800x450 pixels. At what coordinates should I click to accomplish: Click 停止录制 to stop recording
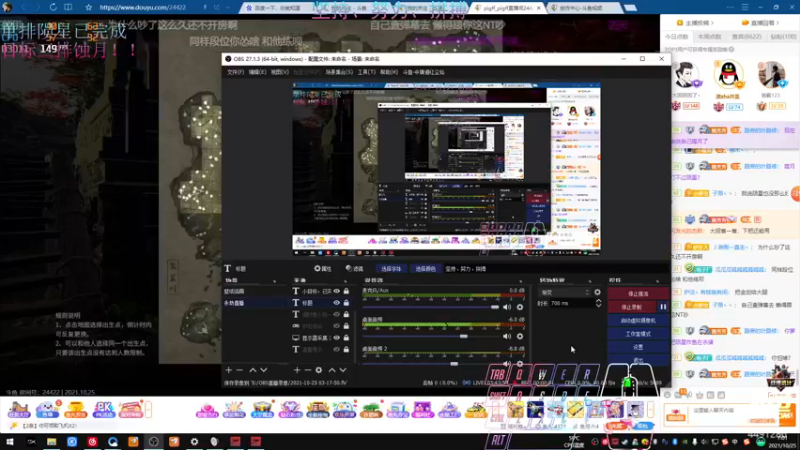[x=632, y=307]
